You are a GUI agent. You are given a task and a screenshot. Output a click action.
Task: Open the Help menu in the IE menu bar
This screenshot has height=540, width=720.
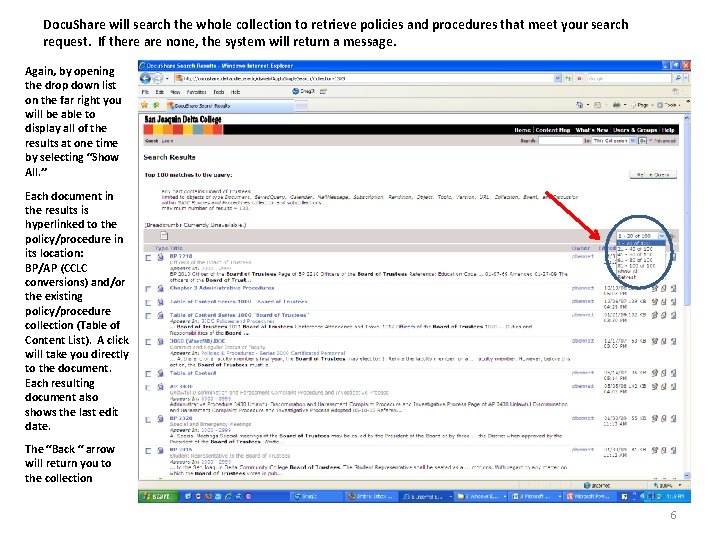[235, 92]
